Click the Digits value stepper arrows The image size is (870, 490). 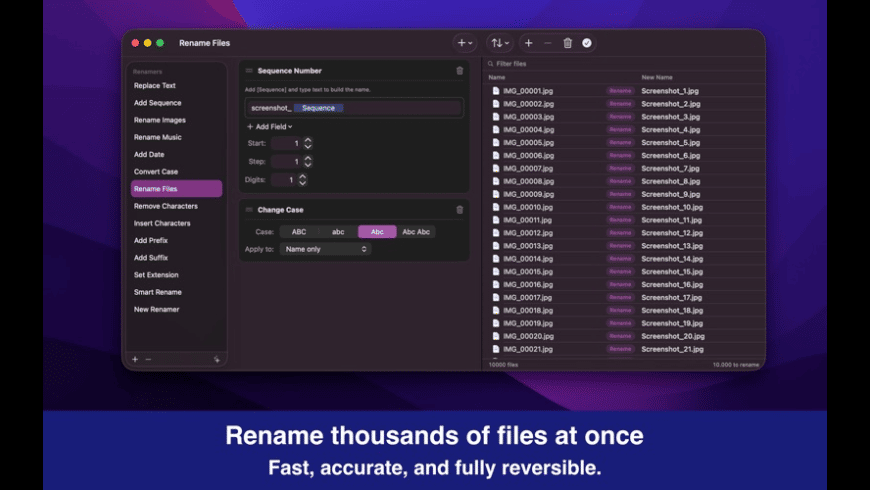click(x=302, y=180)
